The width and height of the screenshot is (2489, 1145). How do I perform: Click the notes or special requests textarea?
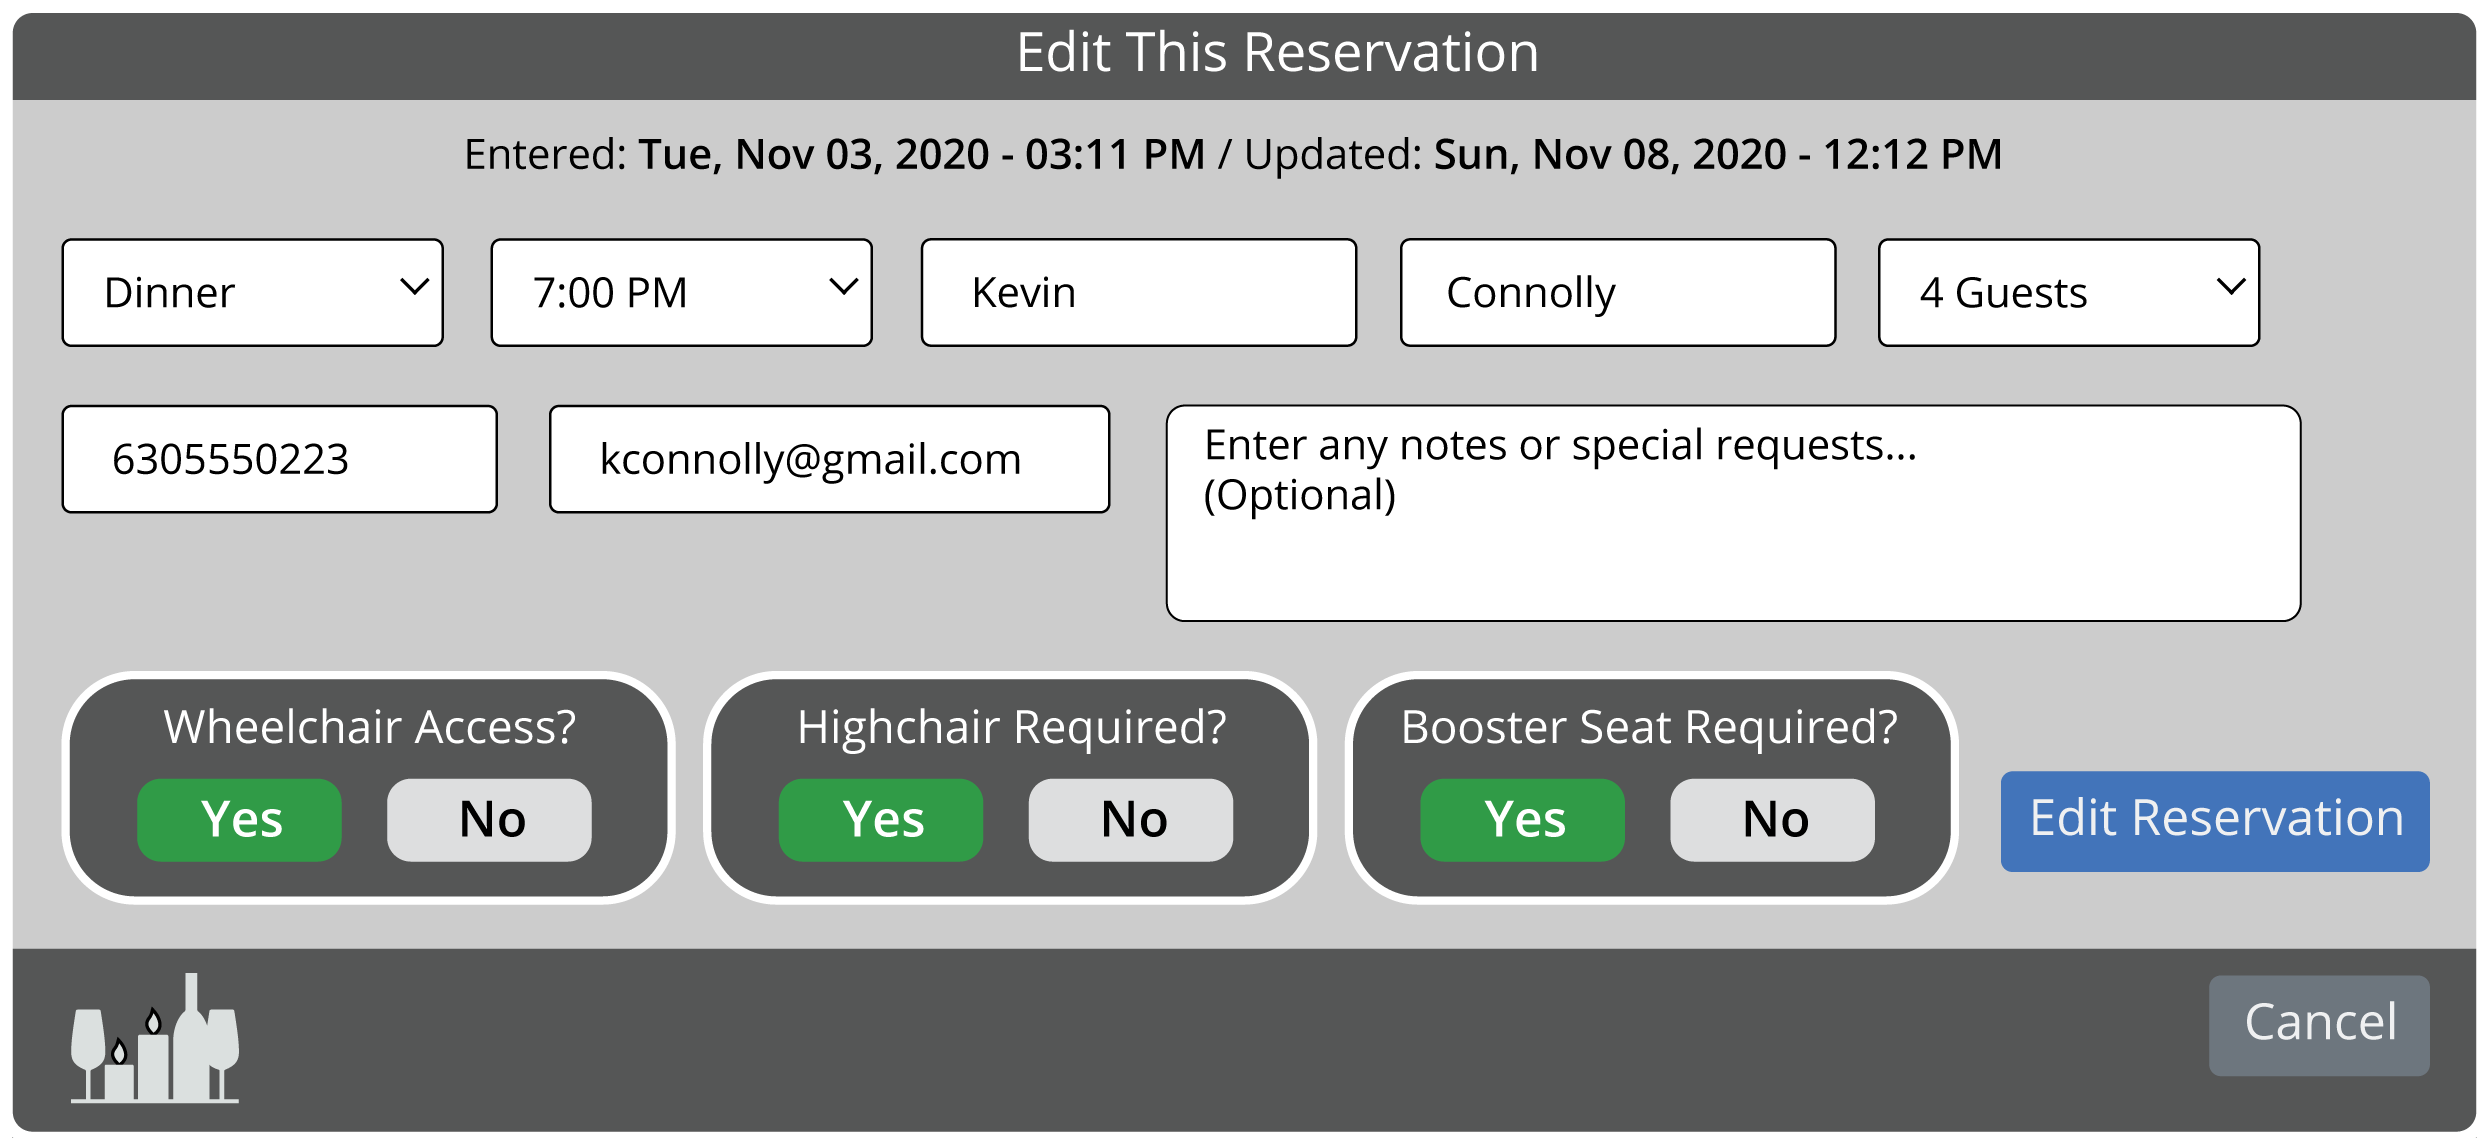click(1733, 513)
